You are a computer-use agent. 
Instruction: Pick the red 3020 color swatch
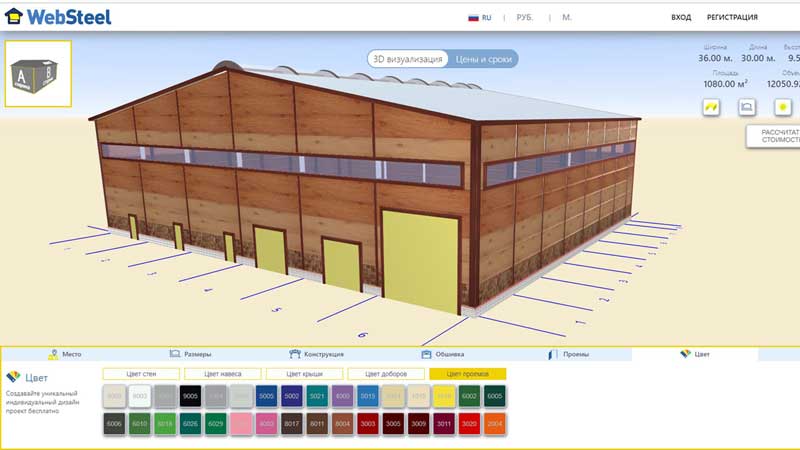(469, 424)
